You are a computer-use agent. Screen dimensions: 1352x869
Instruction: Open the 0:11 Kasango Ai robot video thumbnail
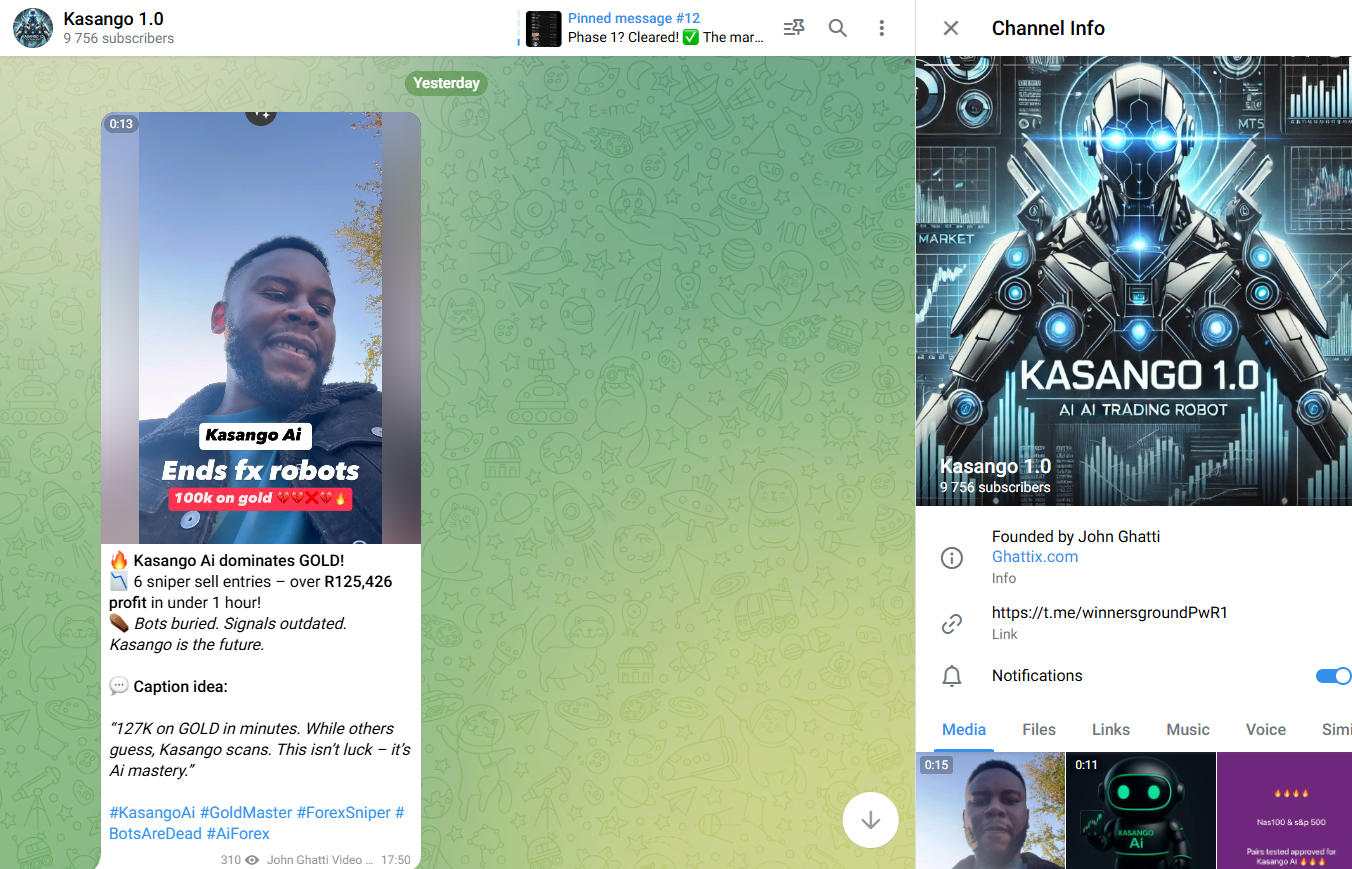pos(1141,810)
